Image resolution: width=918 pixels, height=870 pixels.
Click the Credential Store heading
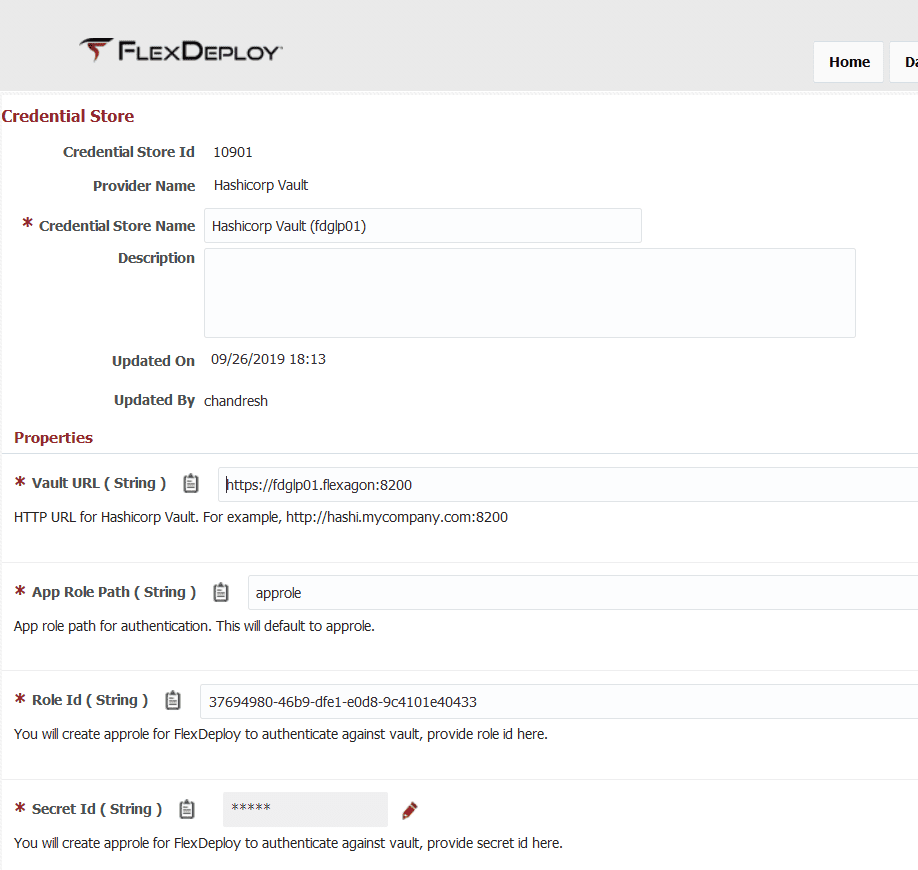point(68,116)
